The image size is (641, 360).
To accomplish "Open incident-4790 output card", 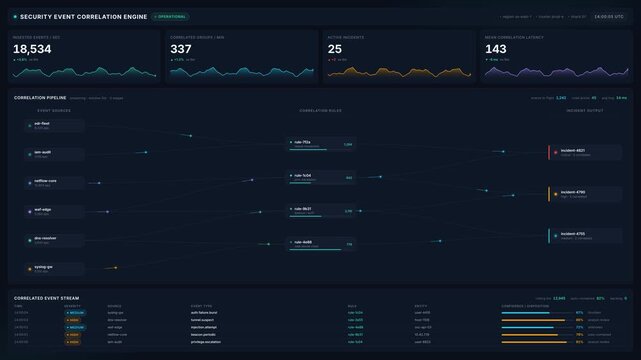I will click(585, 194).
